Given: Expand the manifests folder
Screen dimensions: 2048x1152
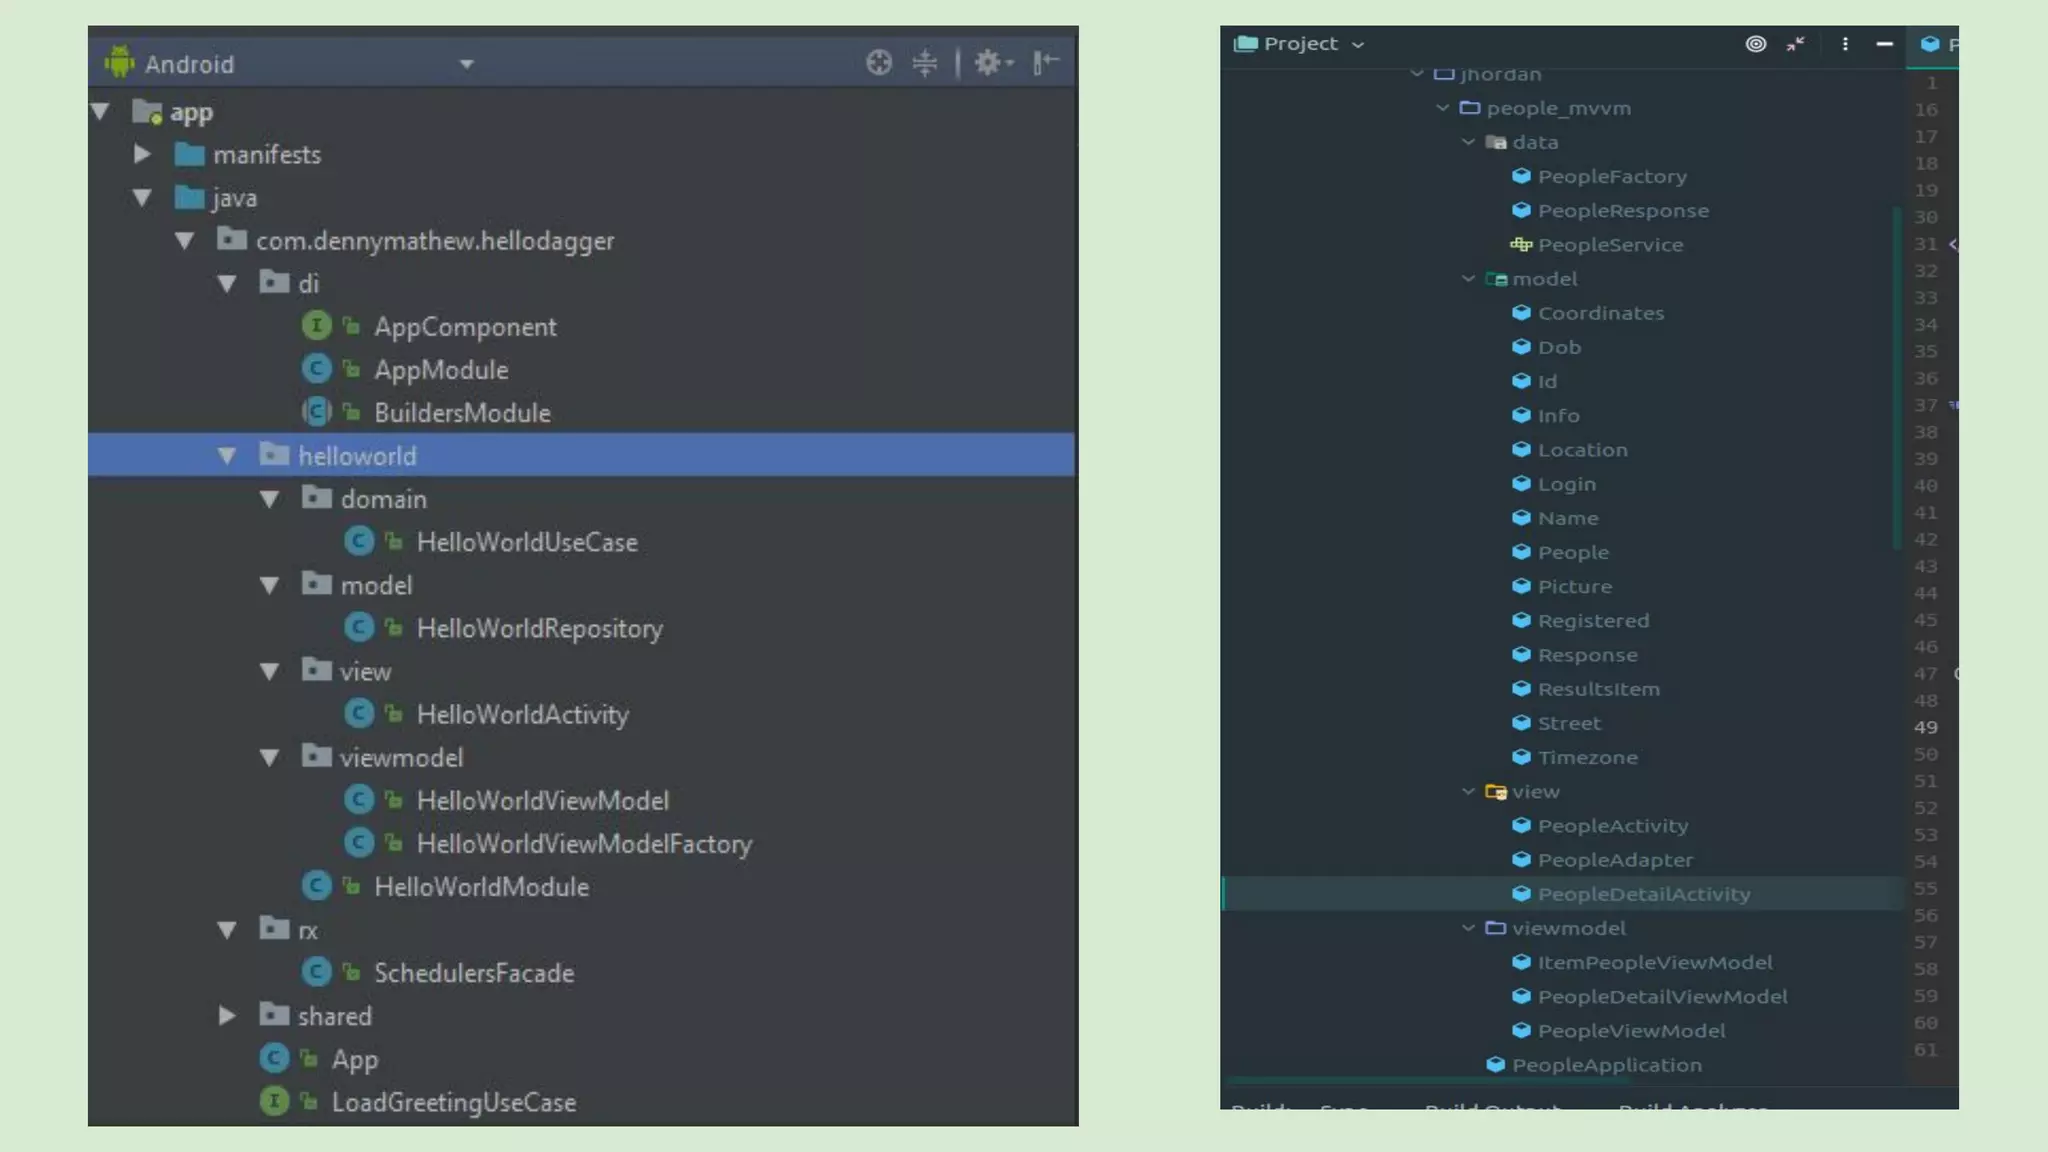Looking at the screenshot, I should tap(142, 154).
